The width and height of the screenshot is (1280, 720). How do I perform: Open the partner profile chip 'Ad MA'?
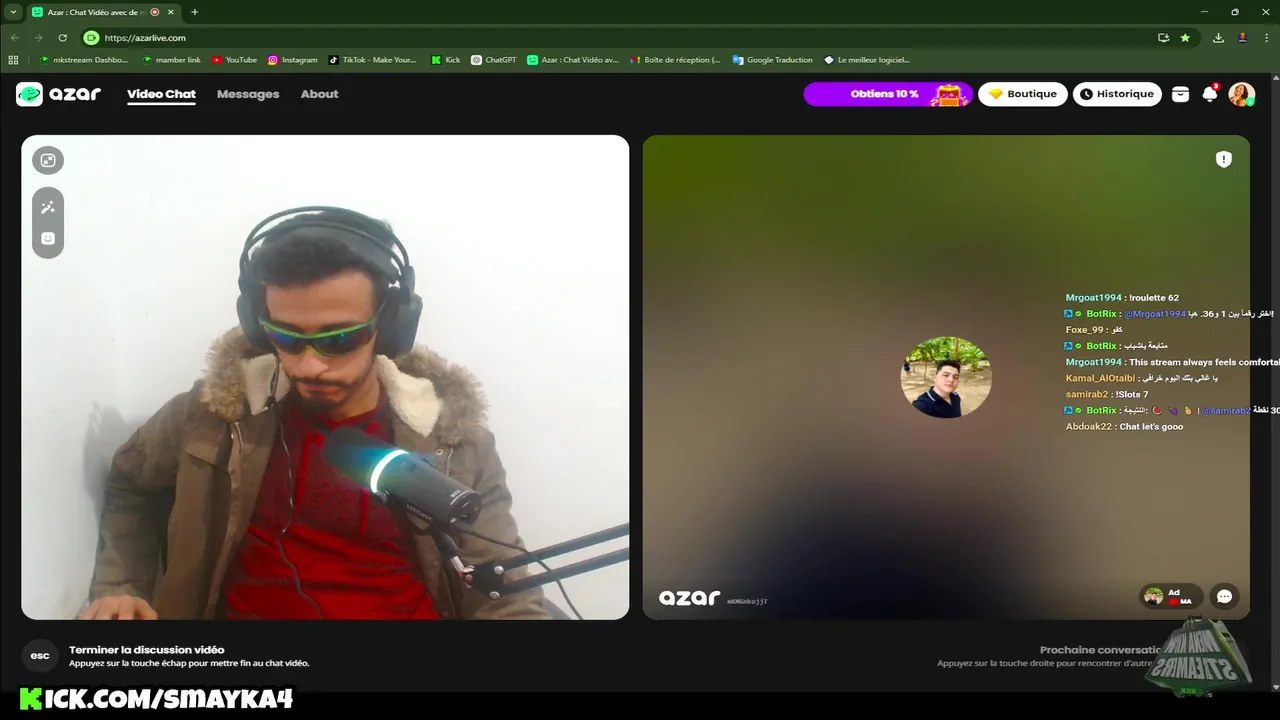pyautogui.click(x=1169, y=597)
